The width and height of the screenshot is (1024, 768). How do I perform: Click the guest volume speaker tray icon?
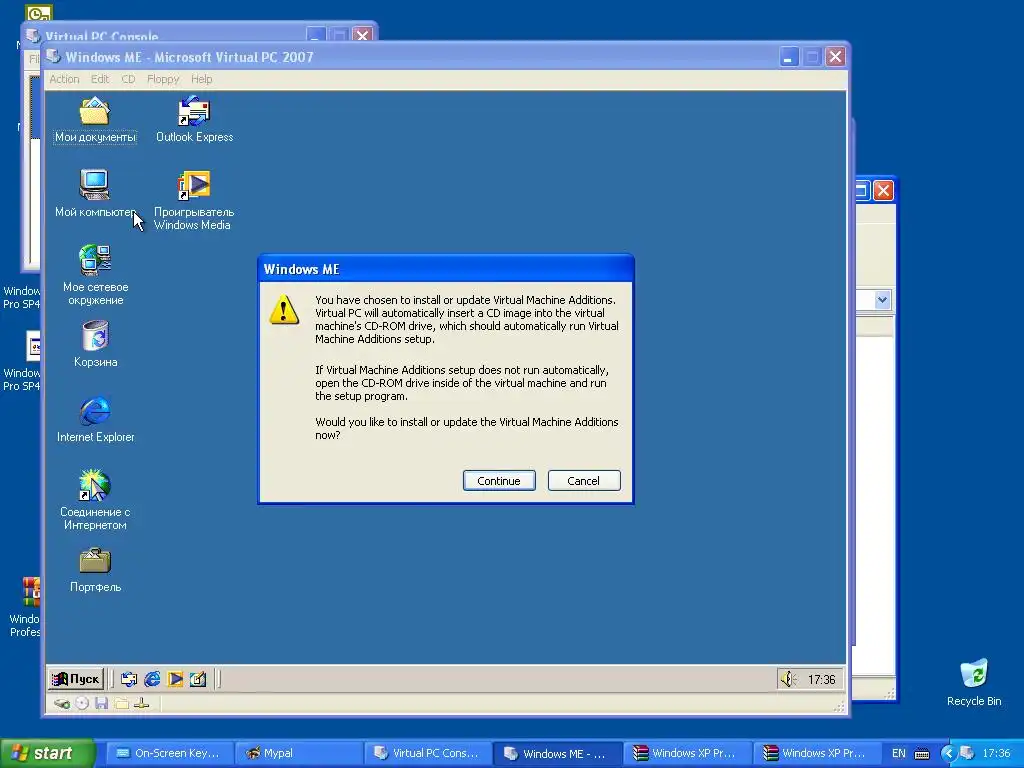788,679
